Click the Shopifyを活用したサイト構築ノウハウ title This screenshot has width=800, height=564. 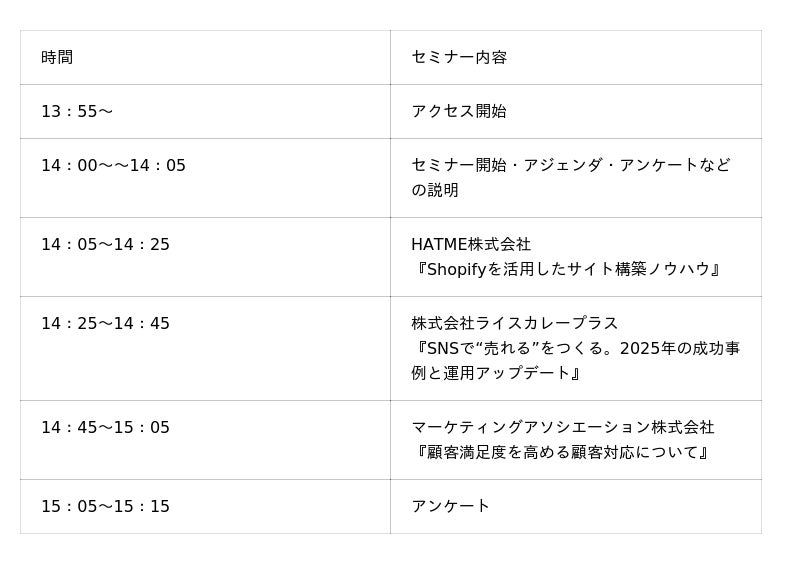(x=567, y=269)
